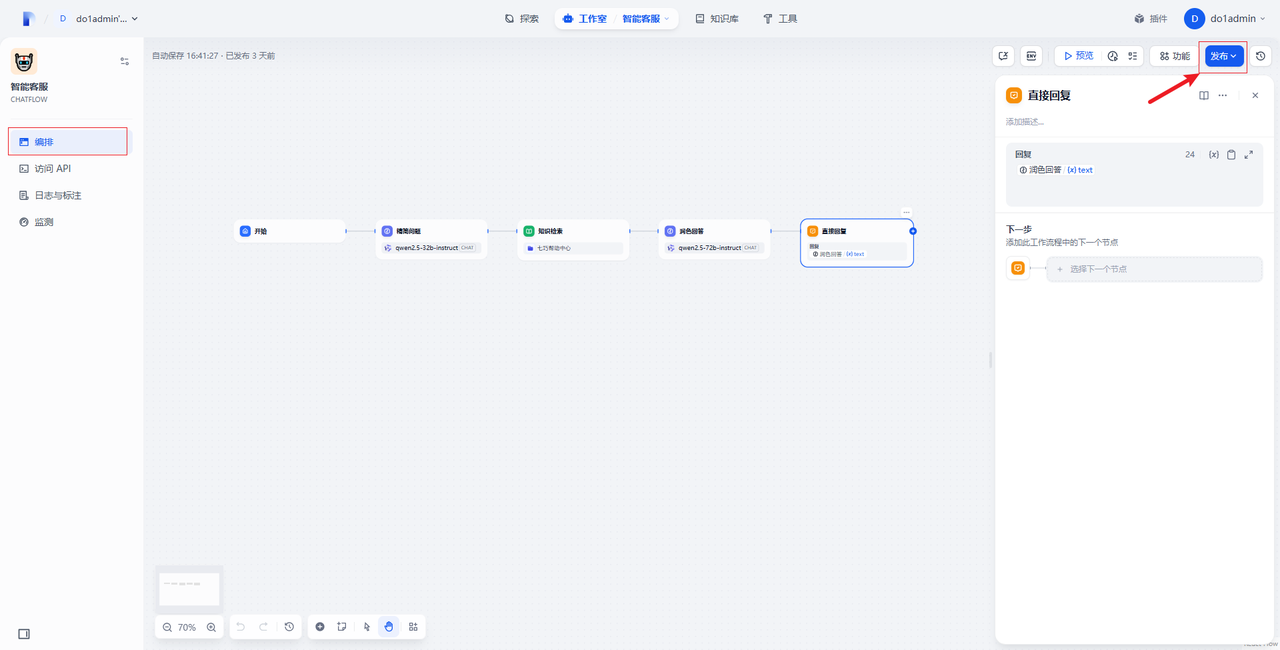Click the zoom in magnifier icon
The image size is (1280, 650).
point(211,627)
